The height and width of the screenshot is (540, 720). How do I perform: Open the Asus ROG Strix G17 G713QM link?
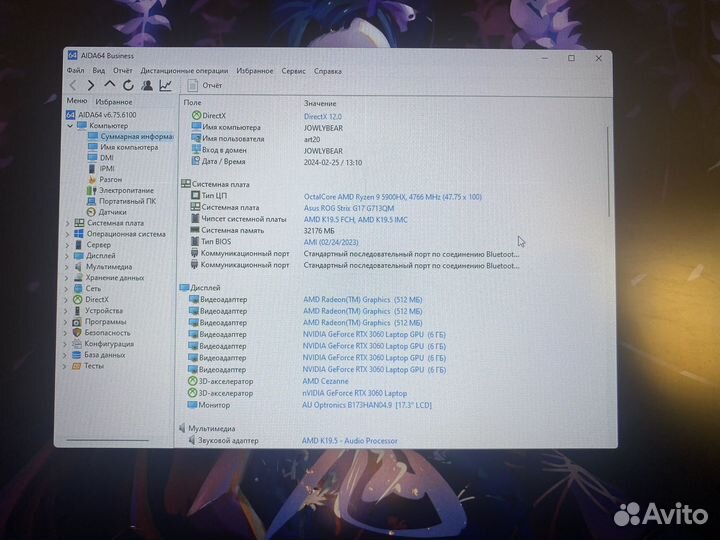tap(349, 208)
